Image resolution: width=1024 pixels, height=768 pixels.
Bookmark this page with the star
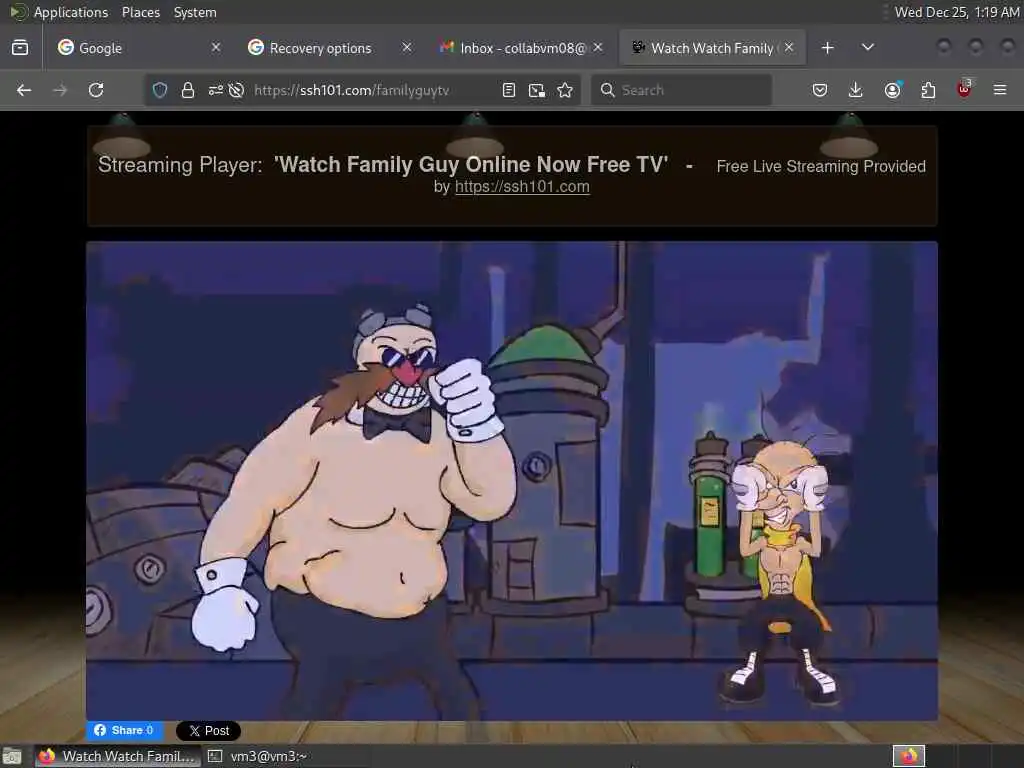coord(565,90)
